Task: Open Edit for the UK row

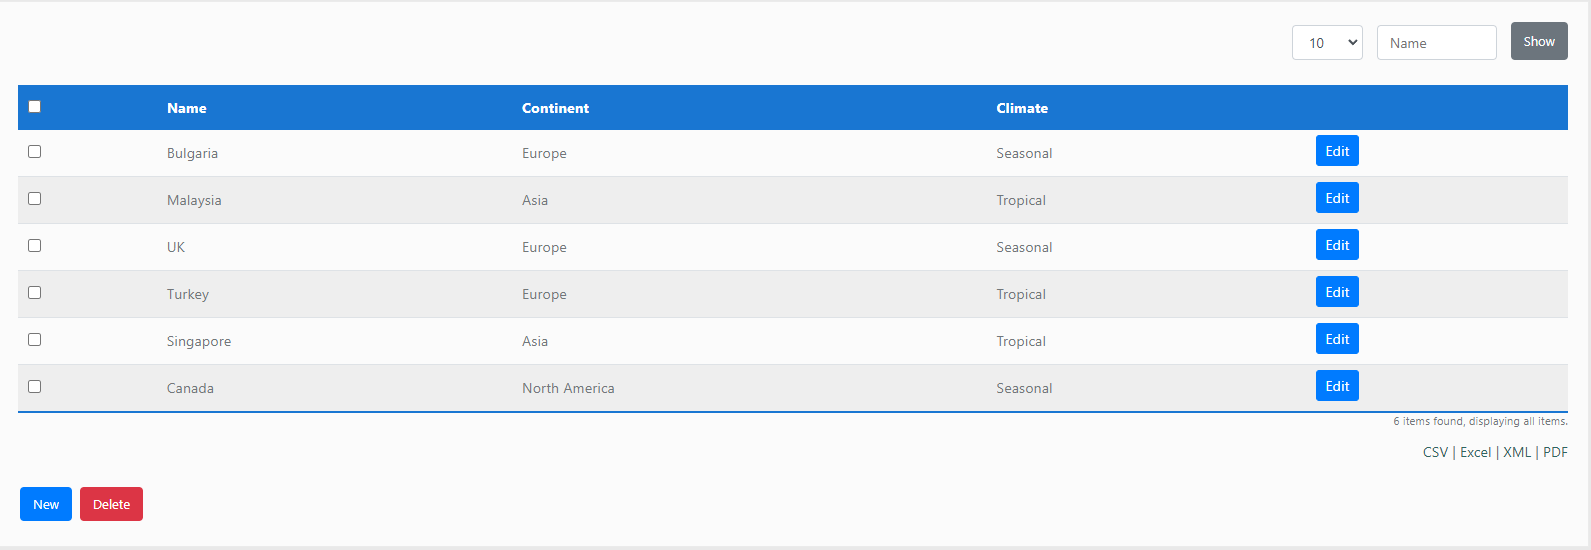Action: 1337,245
